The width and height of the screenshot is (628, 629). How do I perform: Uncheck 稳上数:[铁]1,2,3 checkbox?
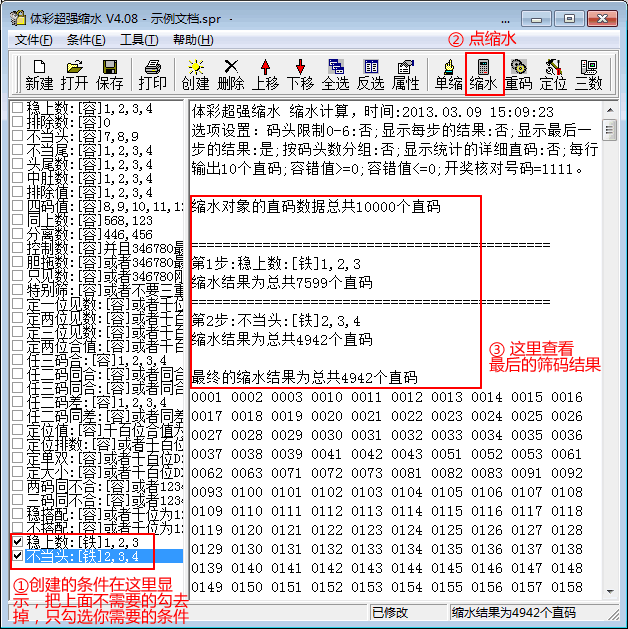pos(17,542)
